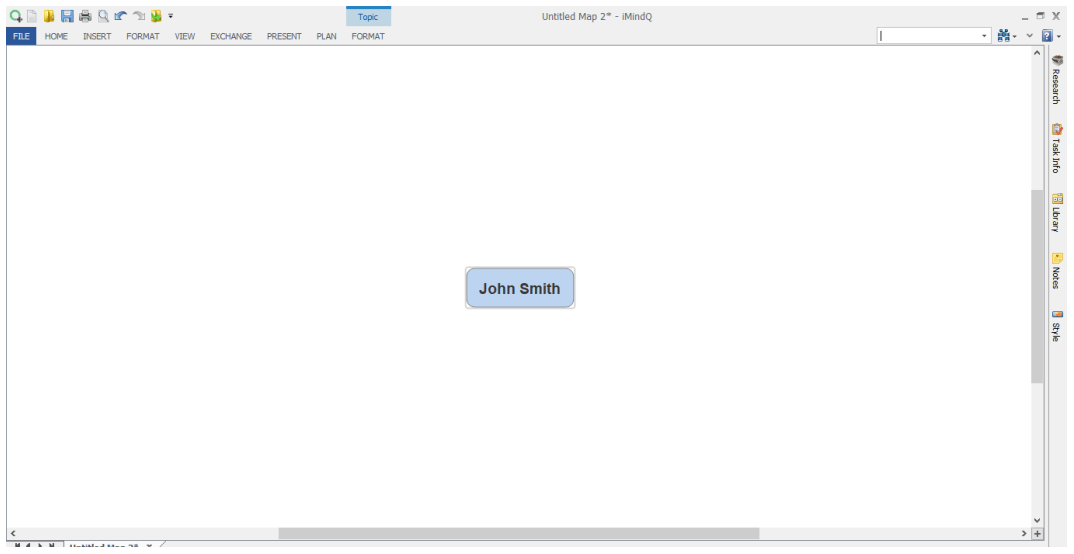Click the plus button beside horizontal scrollbar
This screenshot has width=1074, height=554.
[x=1037, y=533]
